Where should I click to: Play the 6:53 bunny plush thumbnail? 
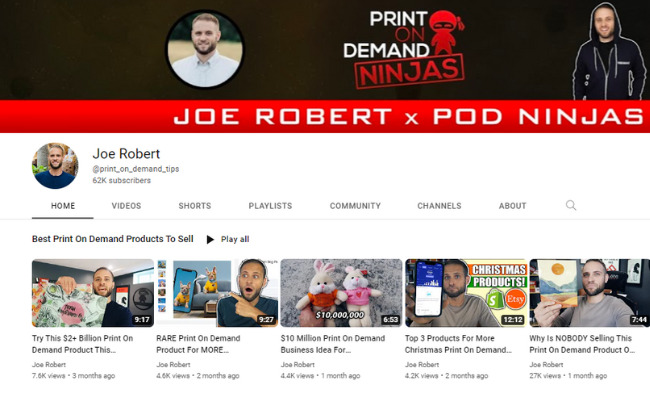[342, 293]
